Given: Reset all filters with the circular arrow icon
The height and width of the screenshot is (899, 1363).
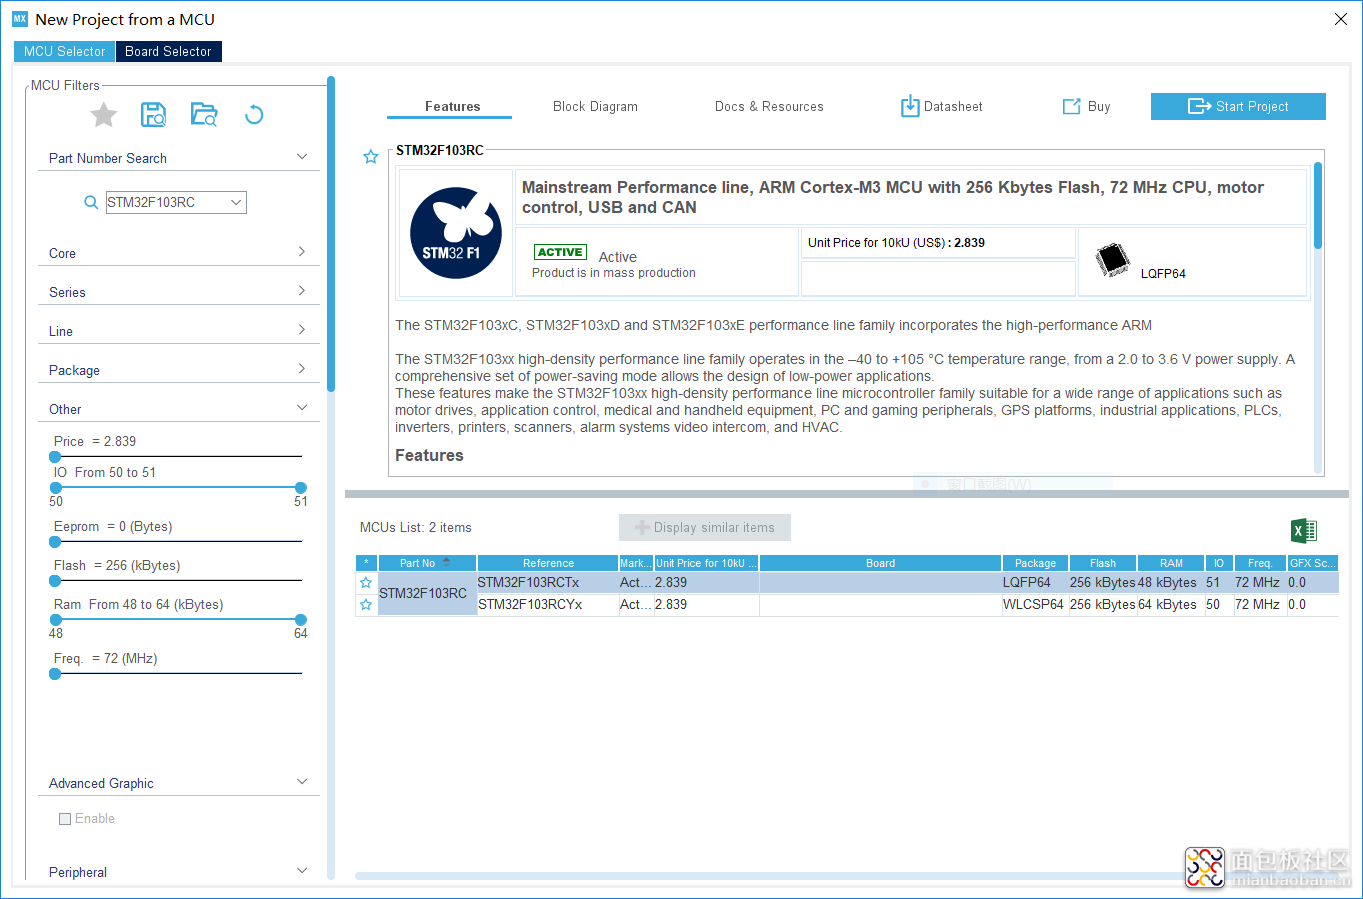Looking at the screenshot, I should click(254, 114).
